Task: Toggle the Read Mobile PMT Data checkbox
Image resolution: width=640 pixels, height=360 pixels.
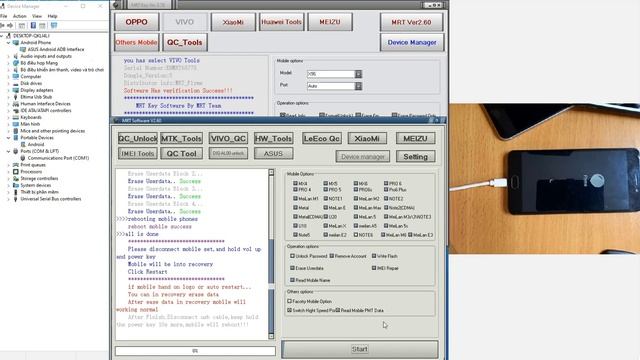Action: (x=338, y=310)
